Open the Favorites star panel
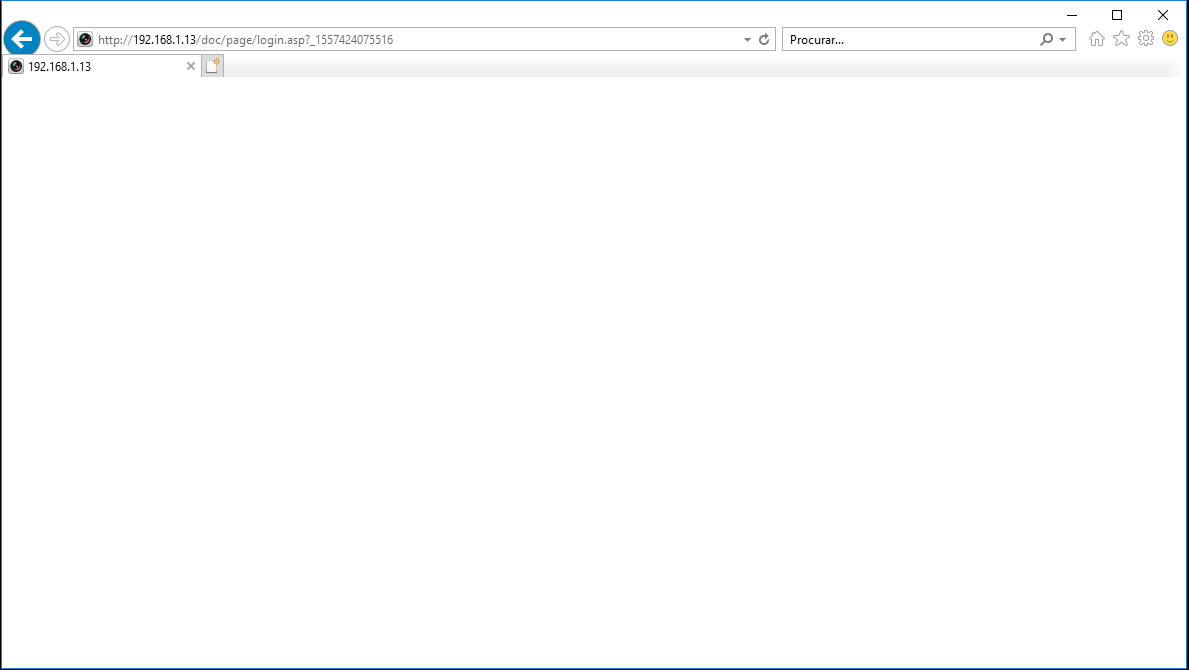The width and height of the screenshot is (1189, 670). click(1121, 39)
